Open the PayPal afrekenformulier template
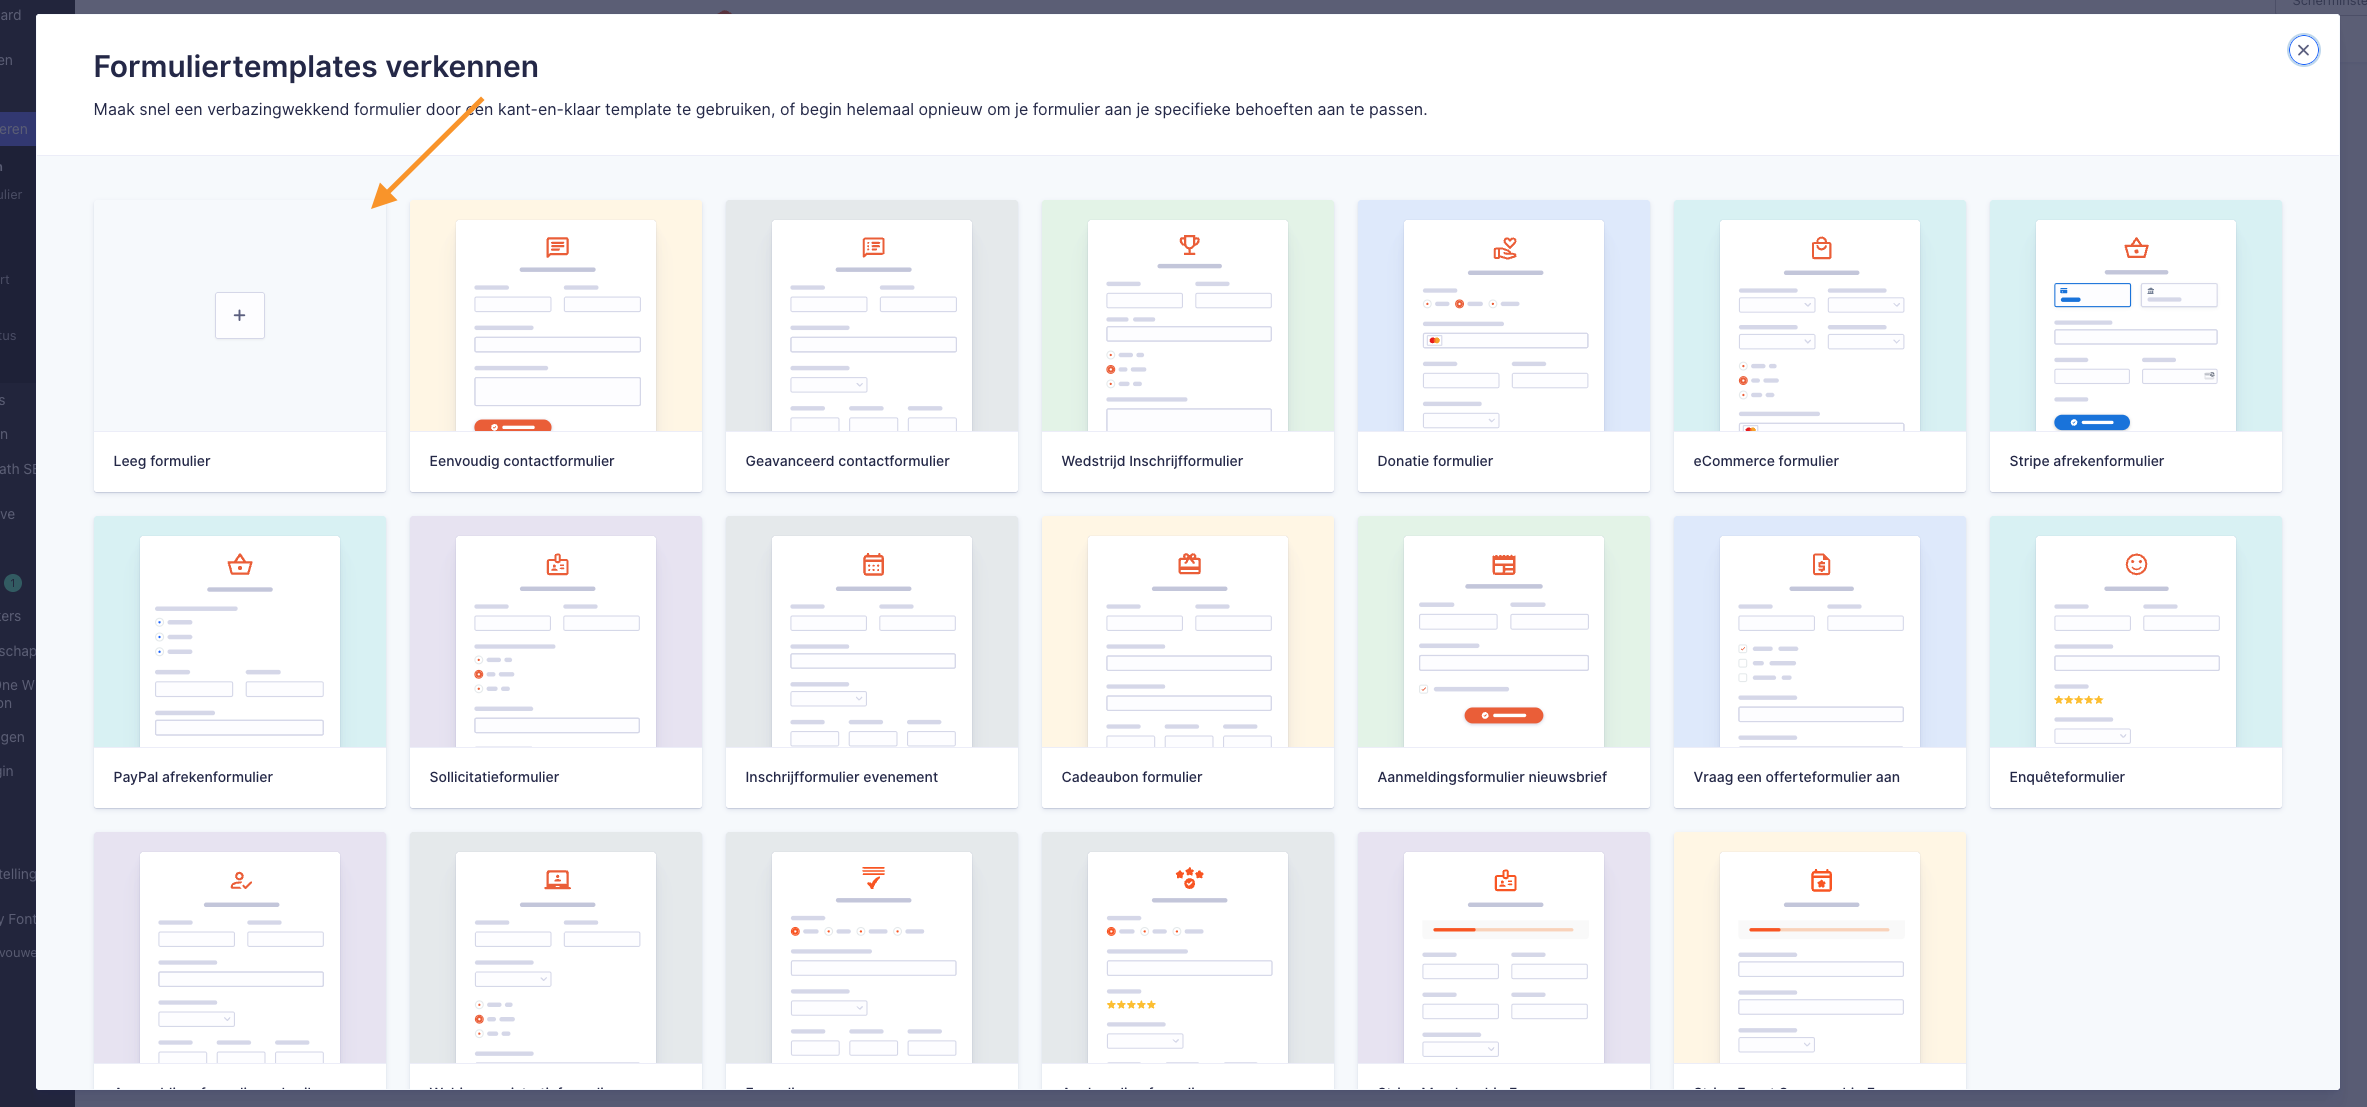This screenshot has height=1107, width=2367. pos(240,661)
